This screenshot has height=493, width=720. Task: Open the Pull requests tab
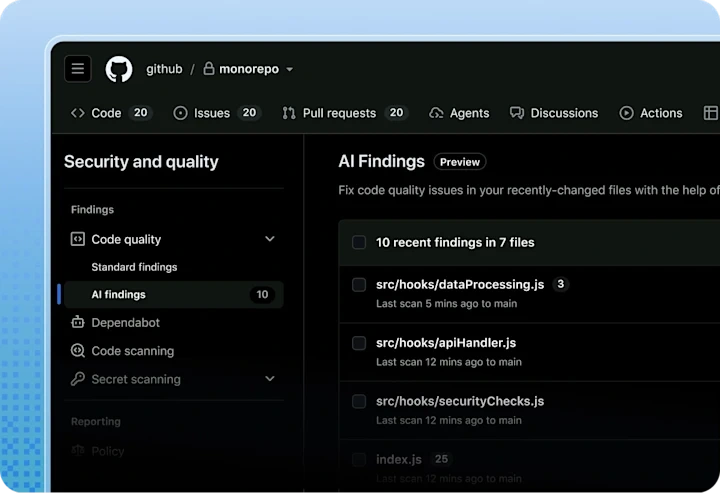point(344,113)
